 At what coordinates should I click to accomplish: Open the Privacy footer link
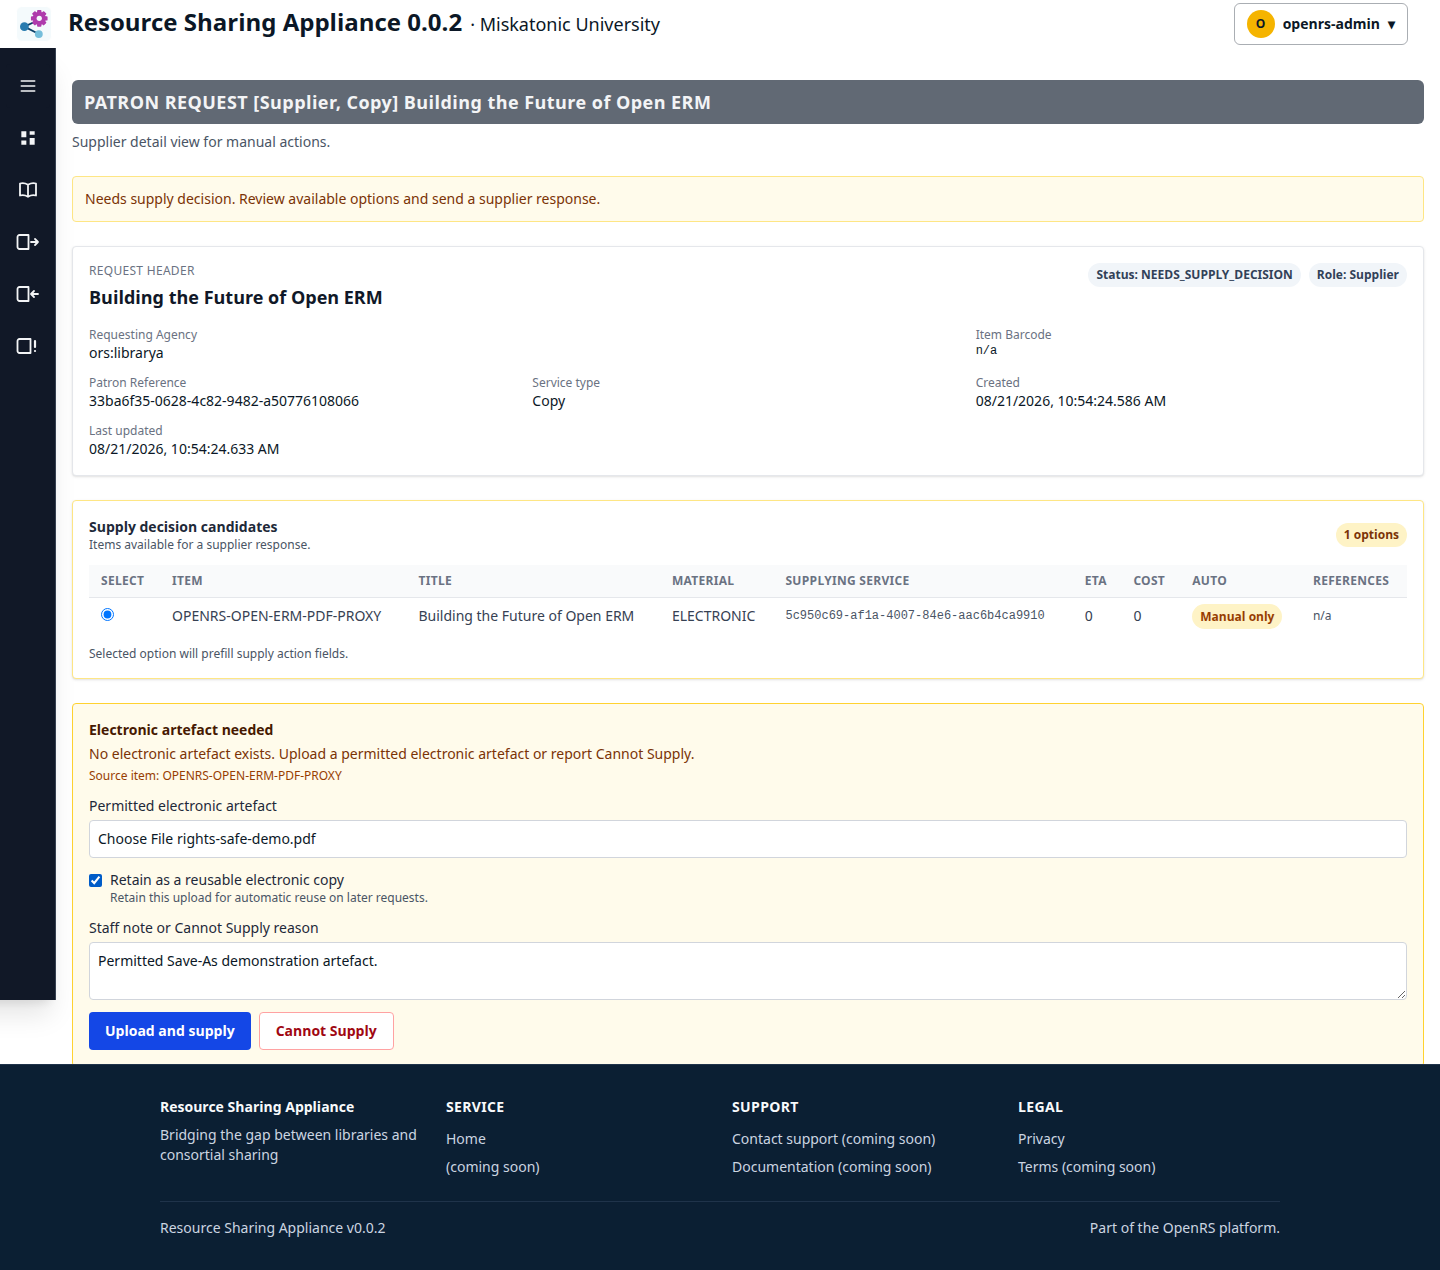[1041, 1139]
